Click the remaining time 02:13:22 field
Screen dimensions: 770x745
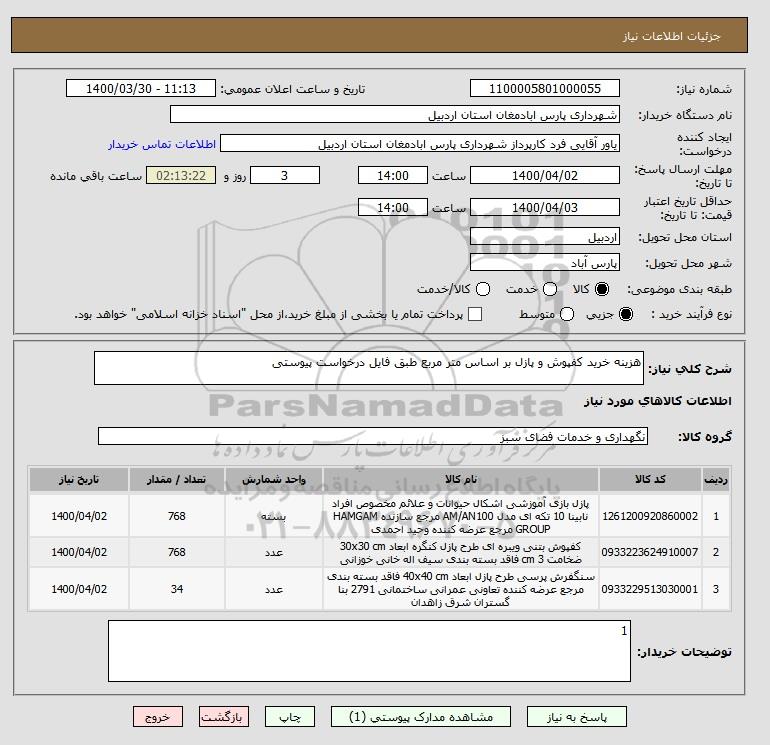pyautogui.click(x=181, y=175)
